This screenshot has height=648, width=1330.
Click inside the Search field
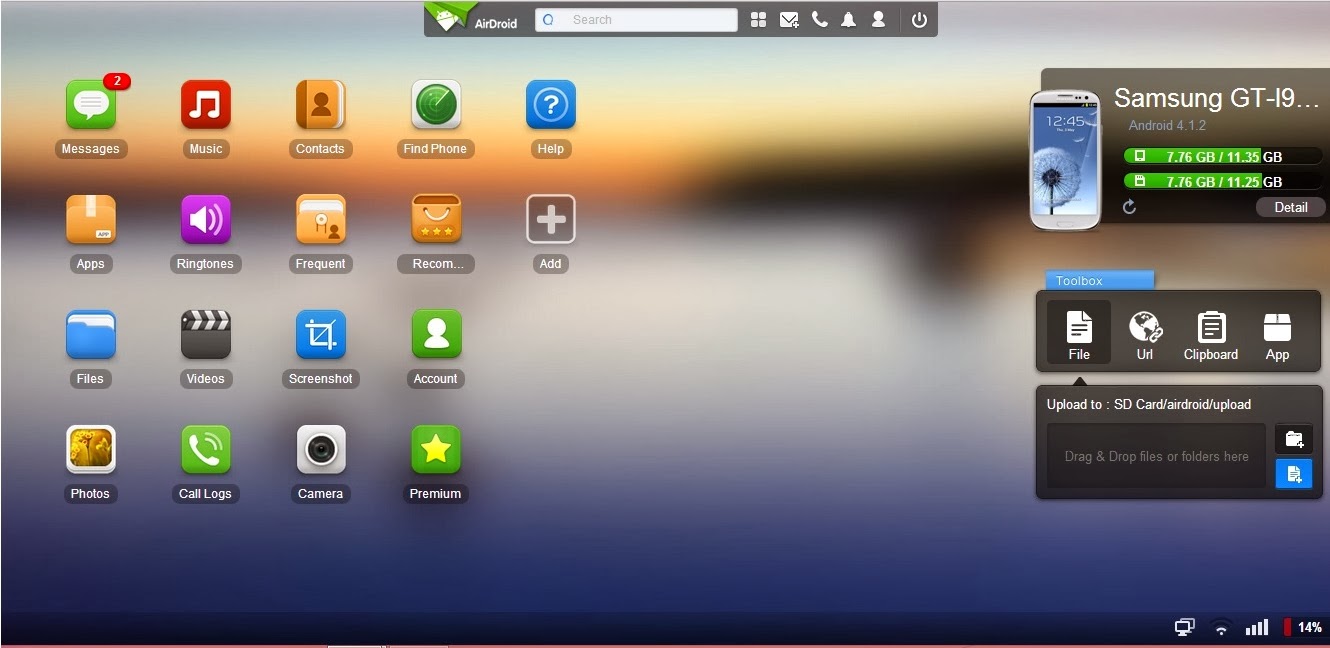635,19
